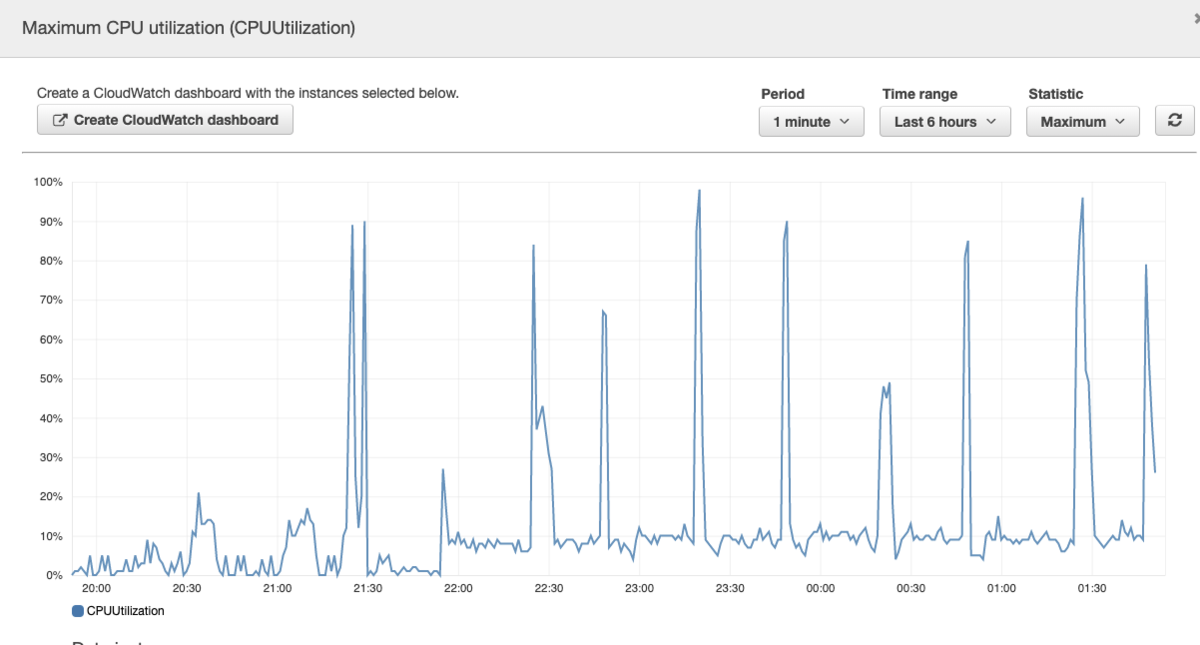
Task: Click the 100% y-axis label
Action: tap(48, 182)
